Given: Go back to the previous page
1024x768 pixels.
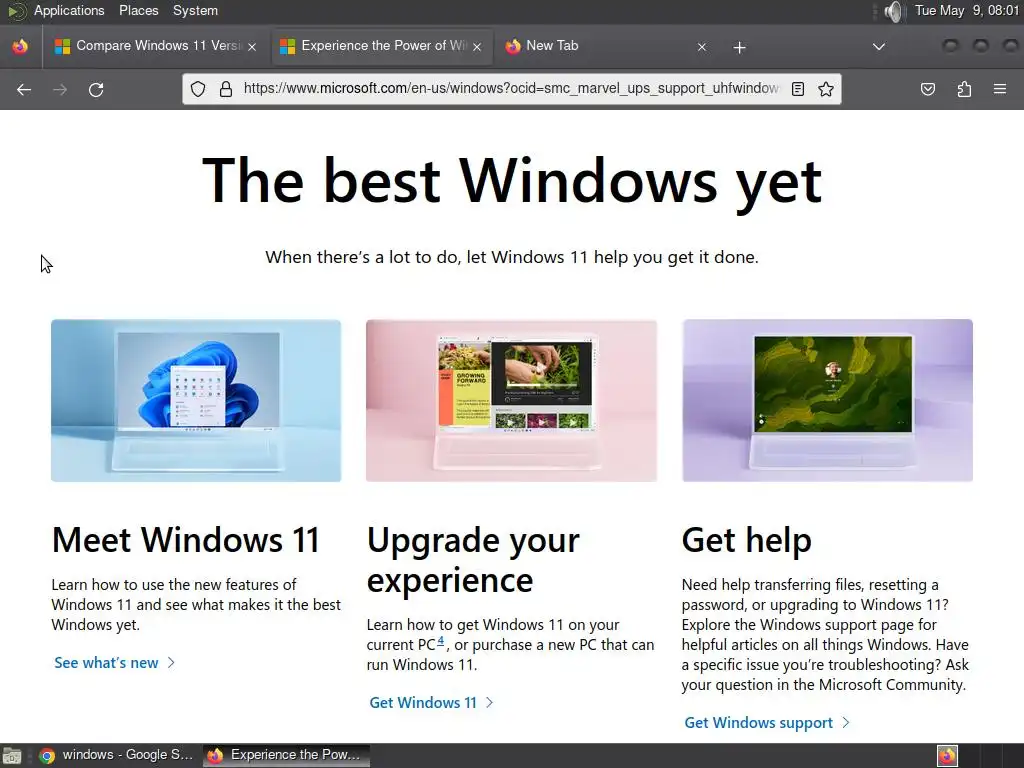Looking at the screenshot, I should point(24,89).
